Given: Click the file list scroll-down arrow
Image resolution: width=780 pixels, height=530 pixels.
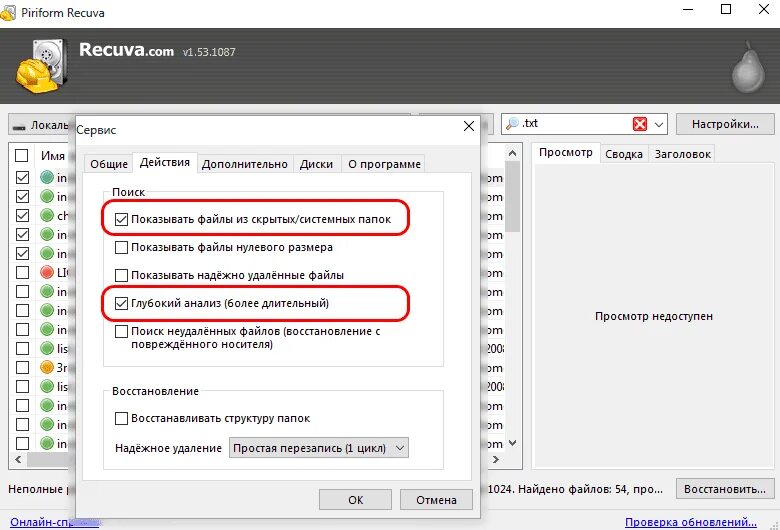Looking at the screenshot, I should point(512,443).
